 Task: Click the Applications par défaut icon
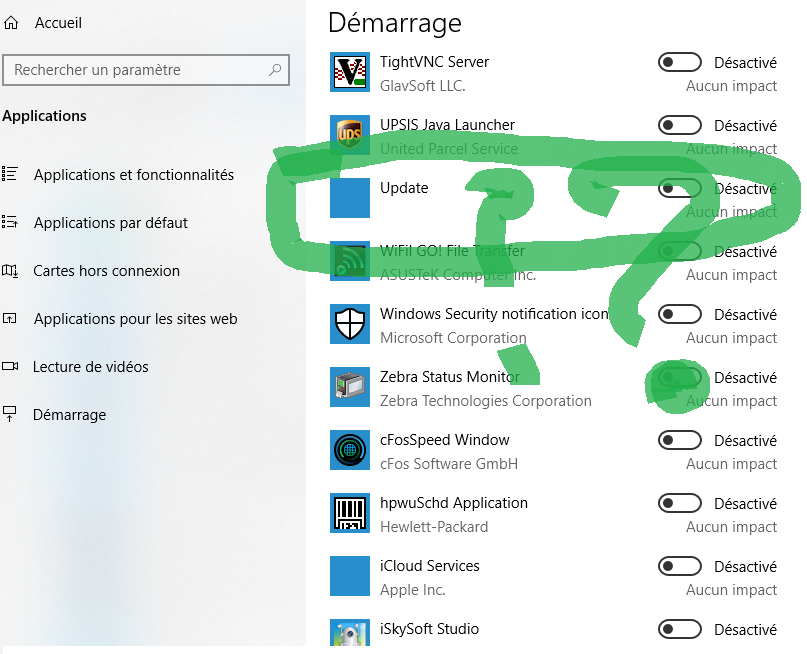tap(10, 222)
